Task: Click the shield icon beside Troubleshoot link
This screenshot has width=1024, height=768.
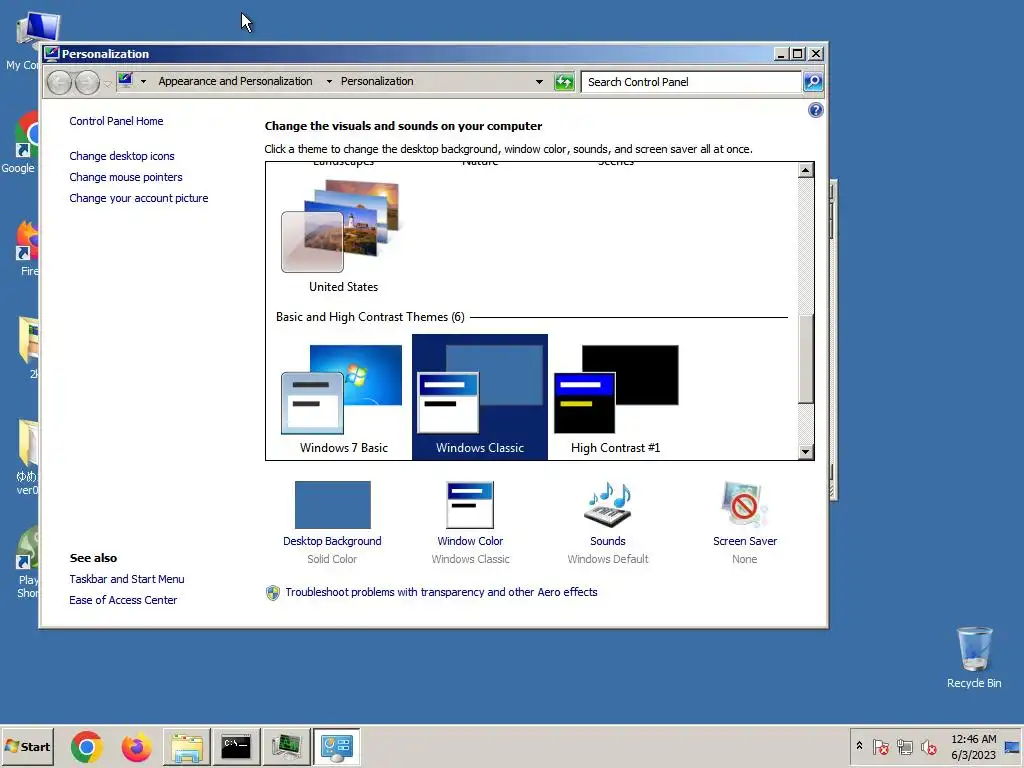Action: pyautogui.click(x=273, y=592)
